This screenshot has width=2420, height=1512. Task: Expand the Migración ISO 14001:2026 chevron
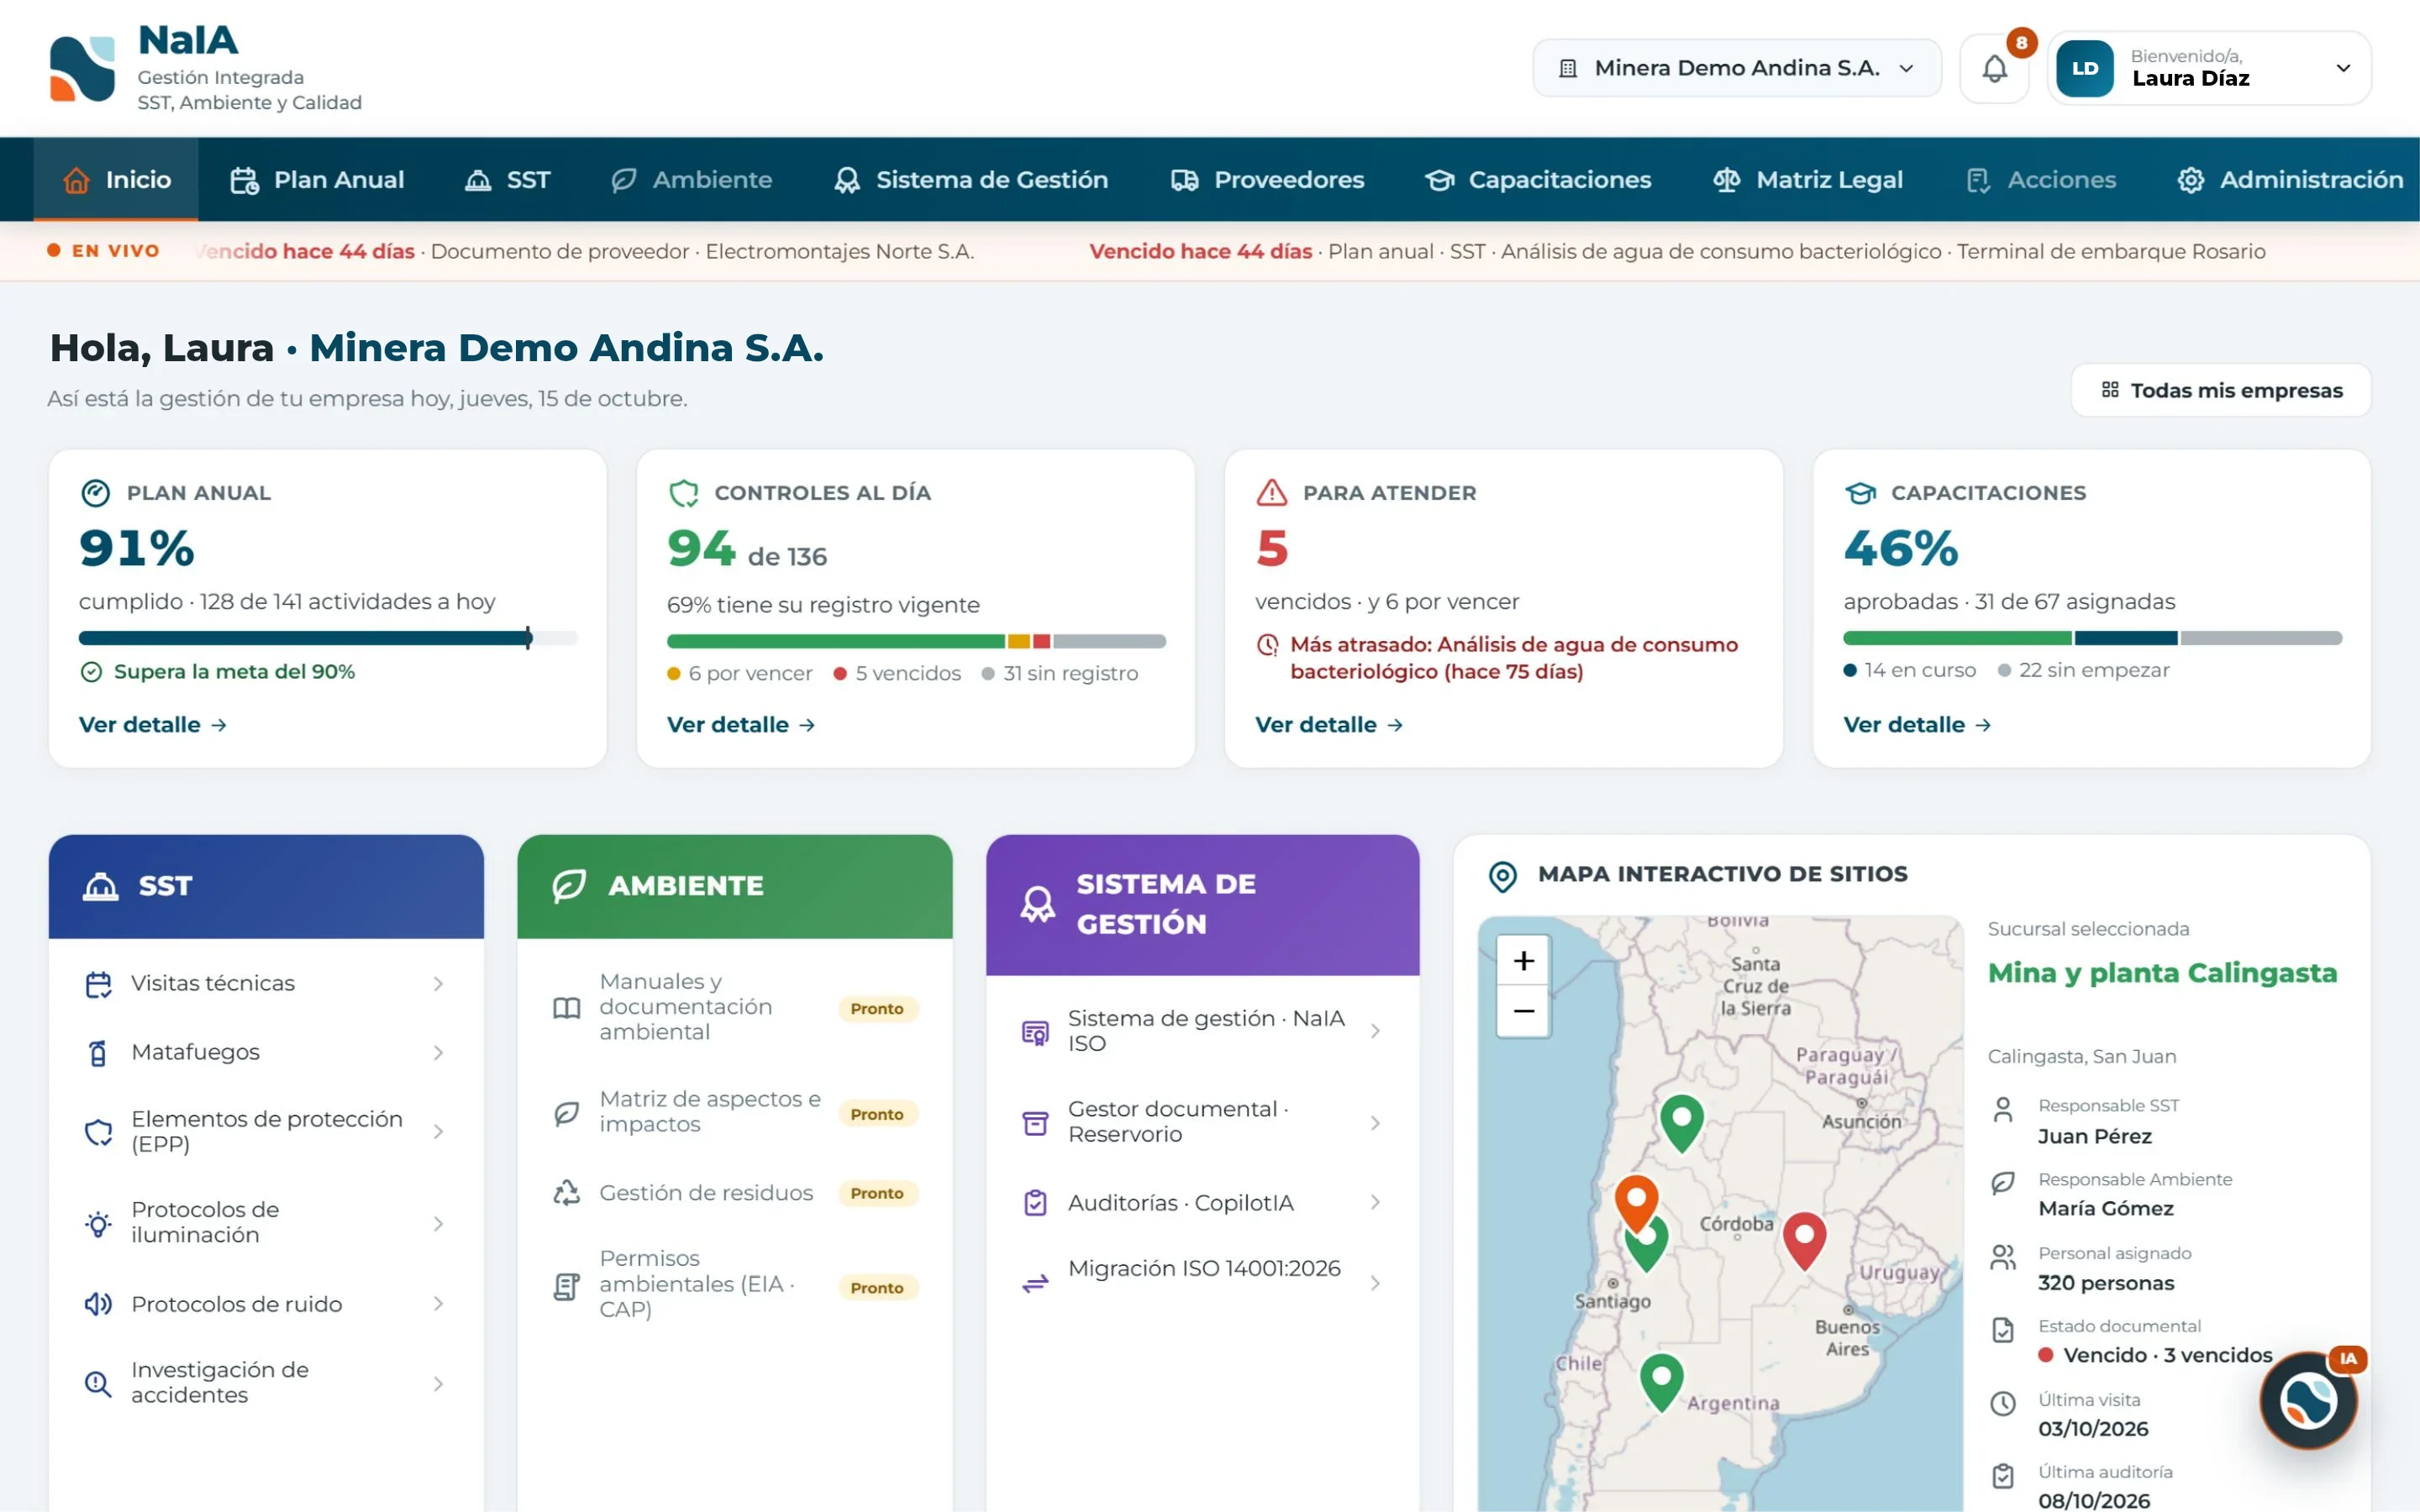1375,1282
